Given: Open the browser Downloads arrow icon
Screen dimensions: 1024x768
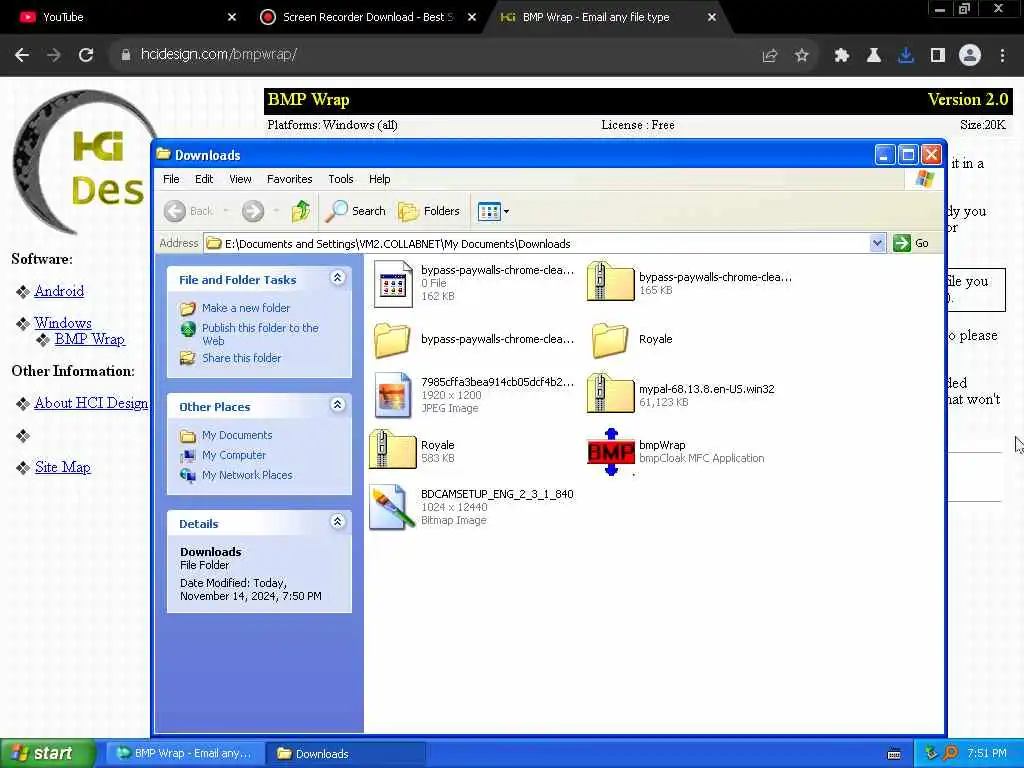Looking at the screenshot, I should click(x=905, y=56).
